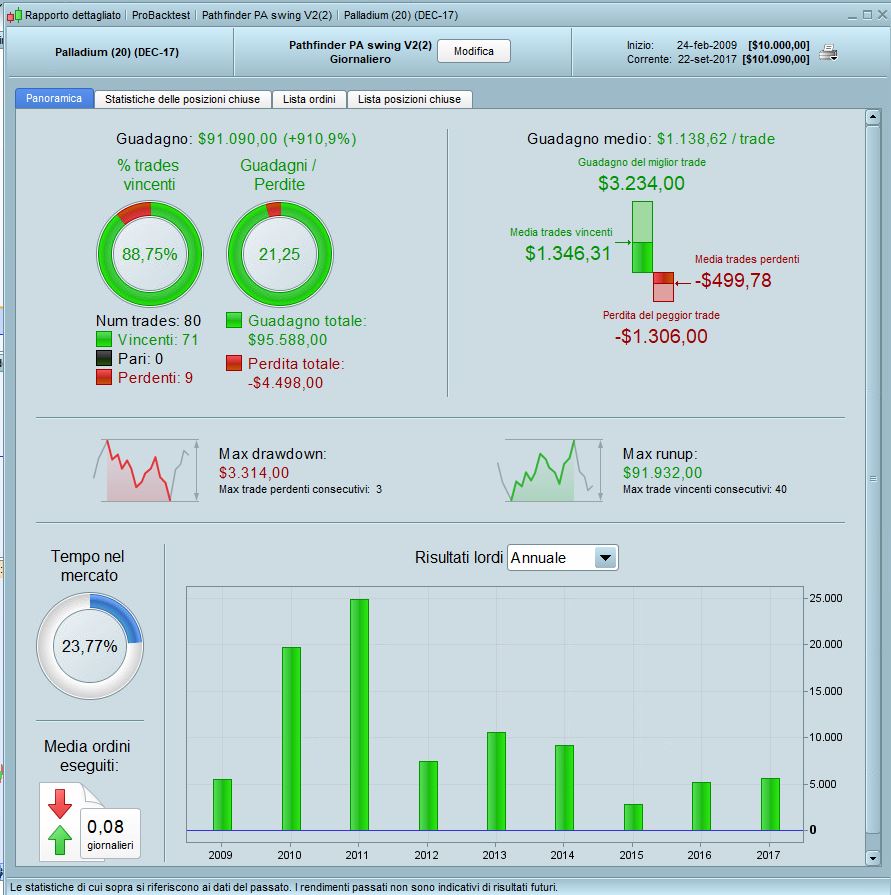Click the green Vincenti legend swatch
This screenshot has width=891, height=895.
[104, 340]
